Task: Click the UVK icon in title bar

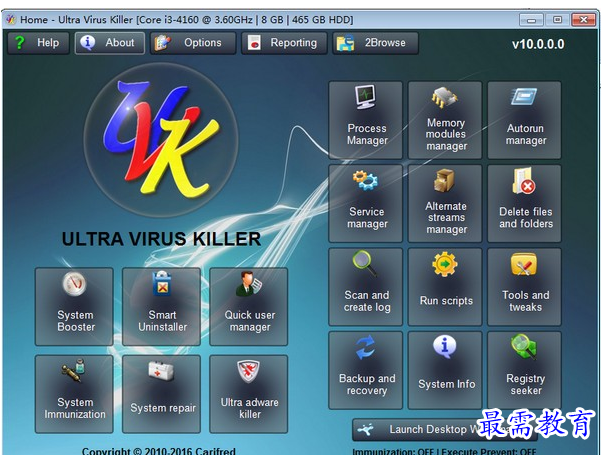Action: 10,19
